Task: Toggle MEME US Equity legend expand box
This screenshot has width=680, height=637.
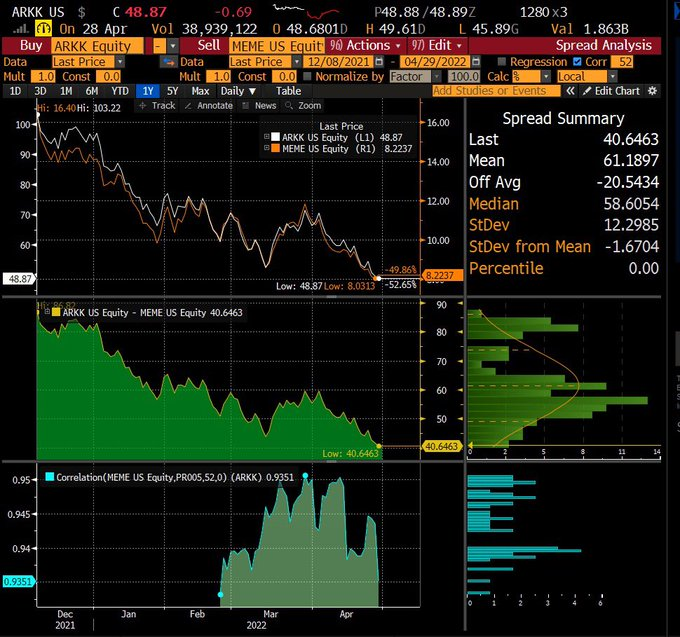Action: (x=267, y=148)
